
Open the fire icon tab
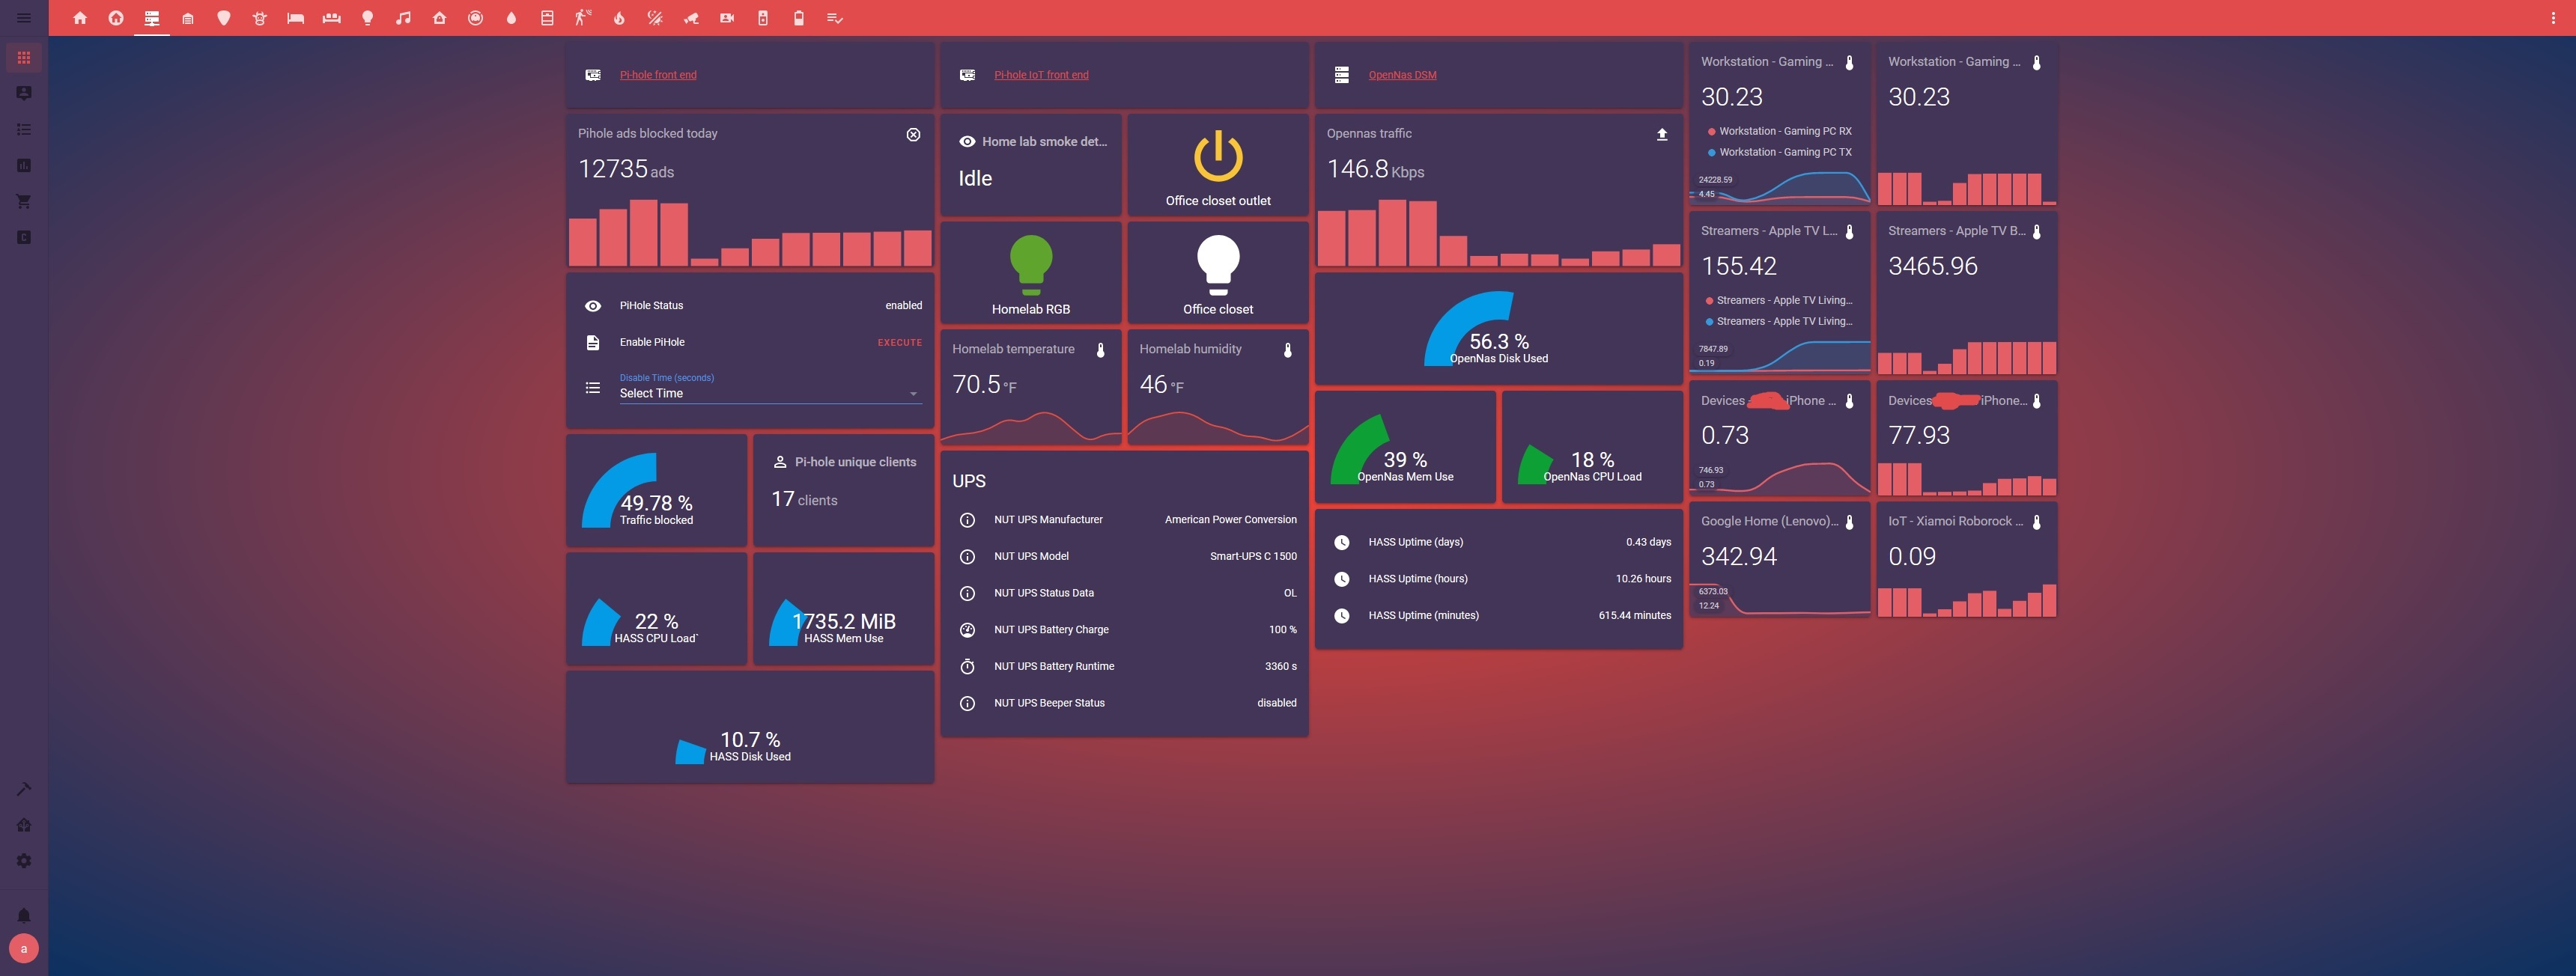[619, 18]
